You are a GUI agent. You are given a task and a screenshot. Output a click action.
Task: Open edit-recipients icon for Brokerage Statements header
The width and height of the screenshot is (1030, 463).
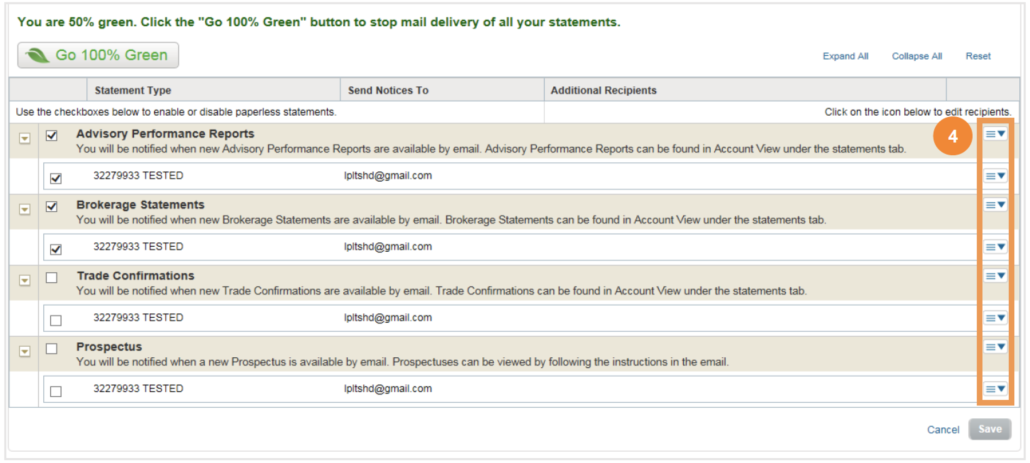point(995,205)
